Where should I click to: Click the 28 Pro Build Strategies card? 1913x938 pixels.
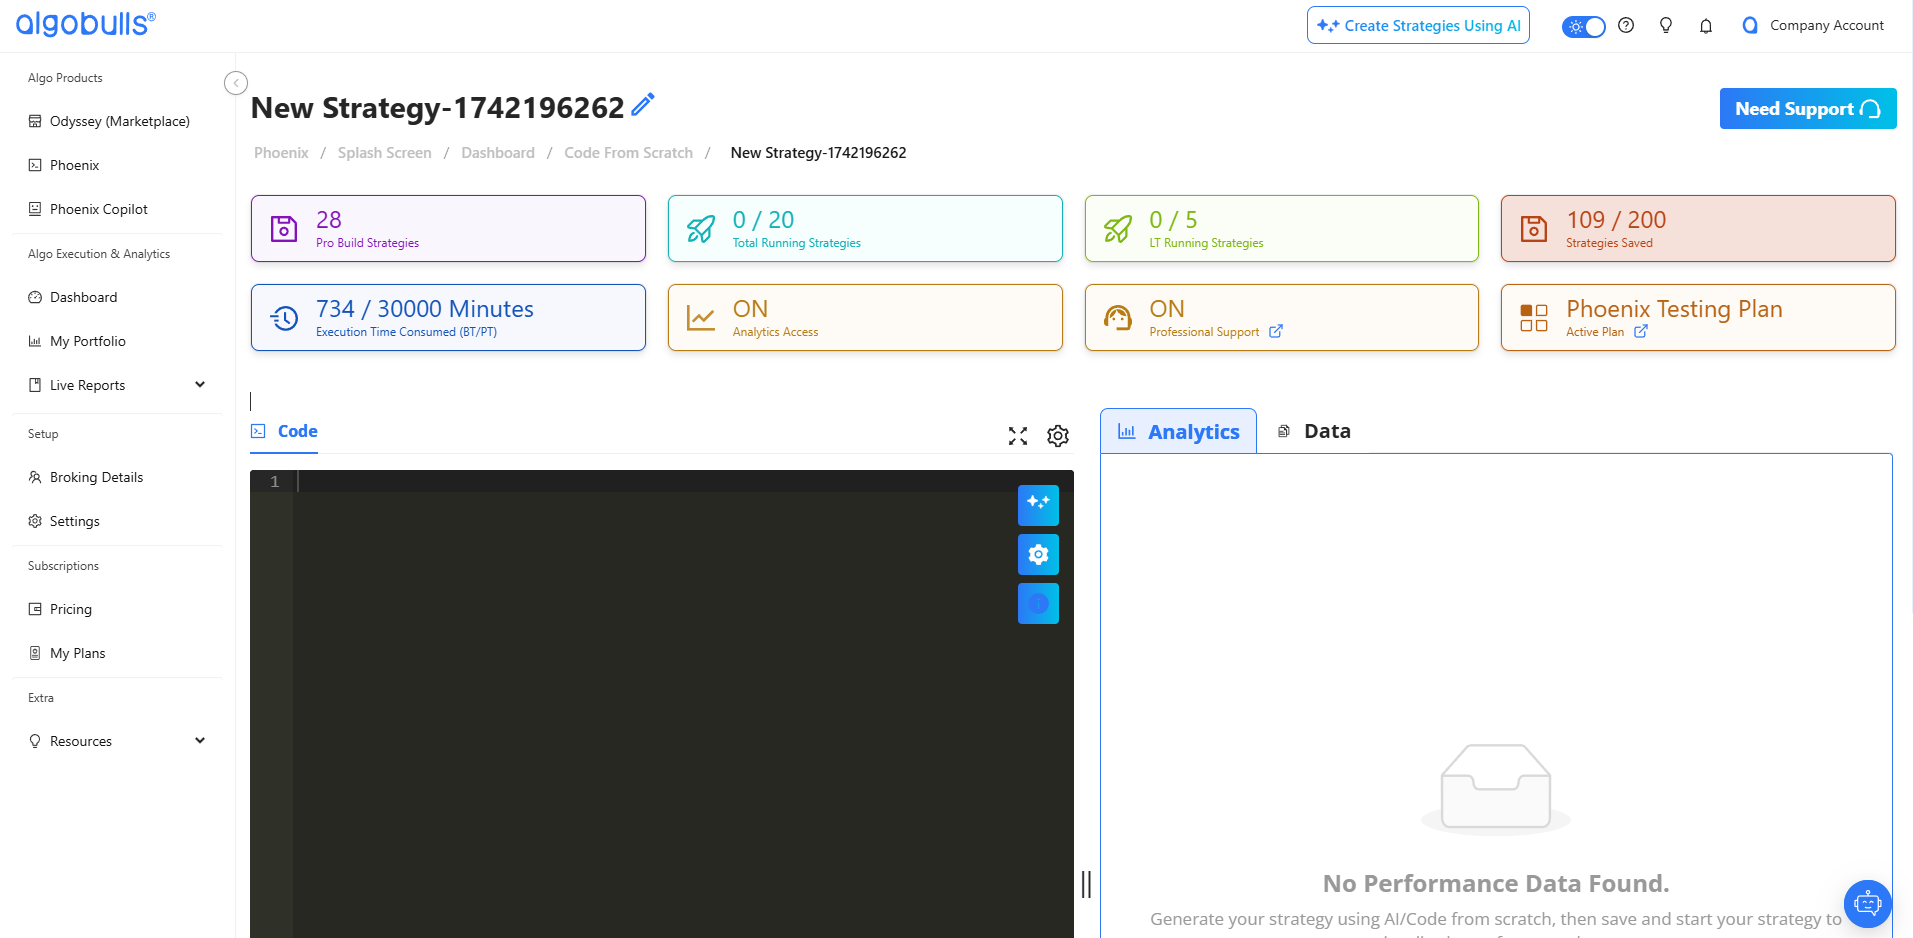448,228
